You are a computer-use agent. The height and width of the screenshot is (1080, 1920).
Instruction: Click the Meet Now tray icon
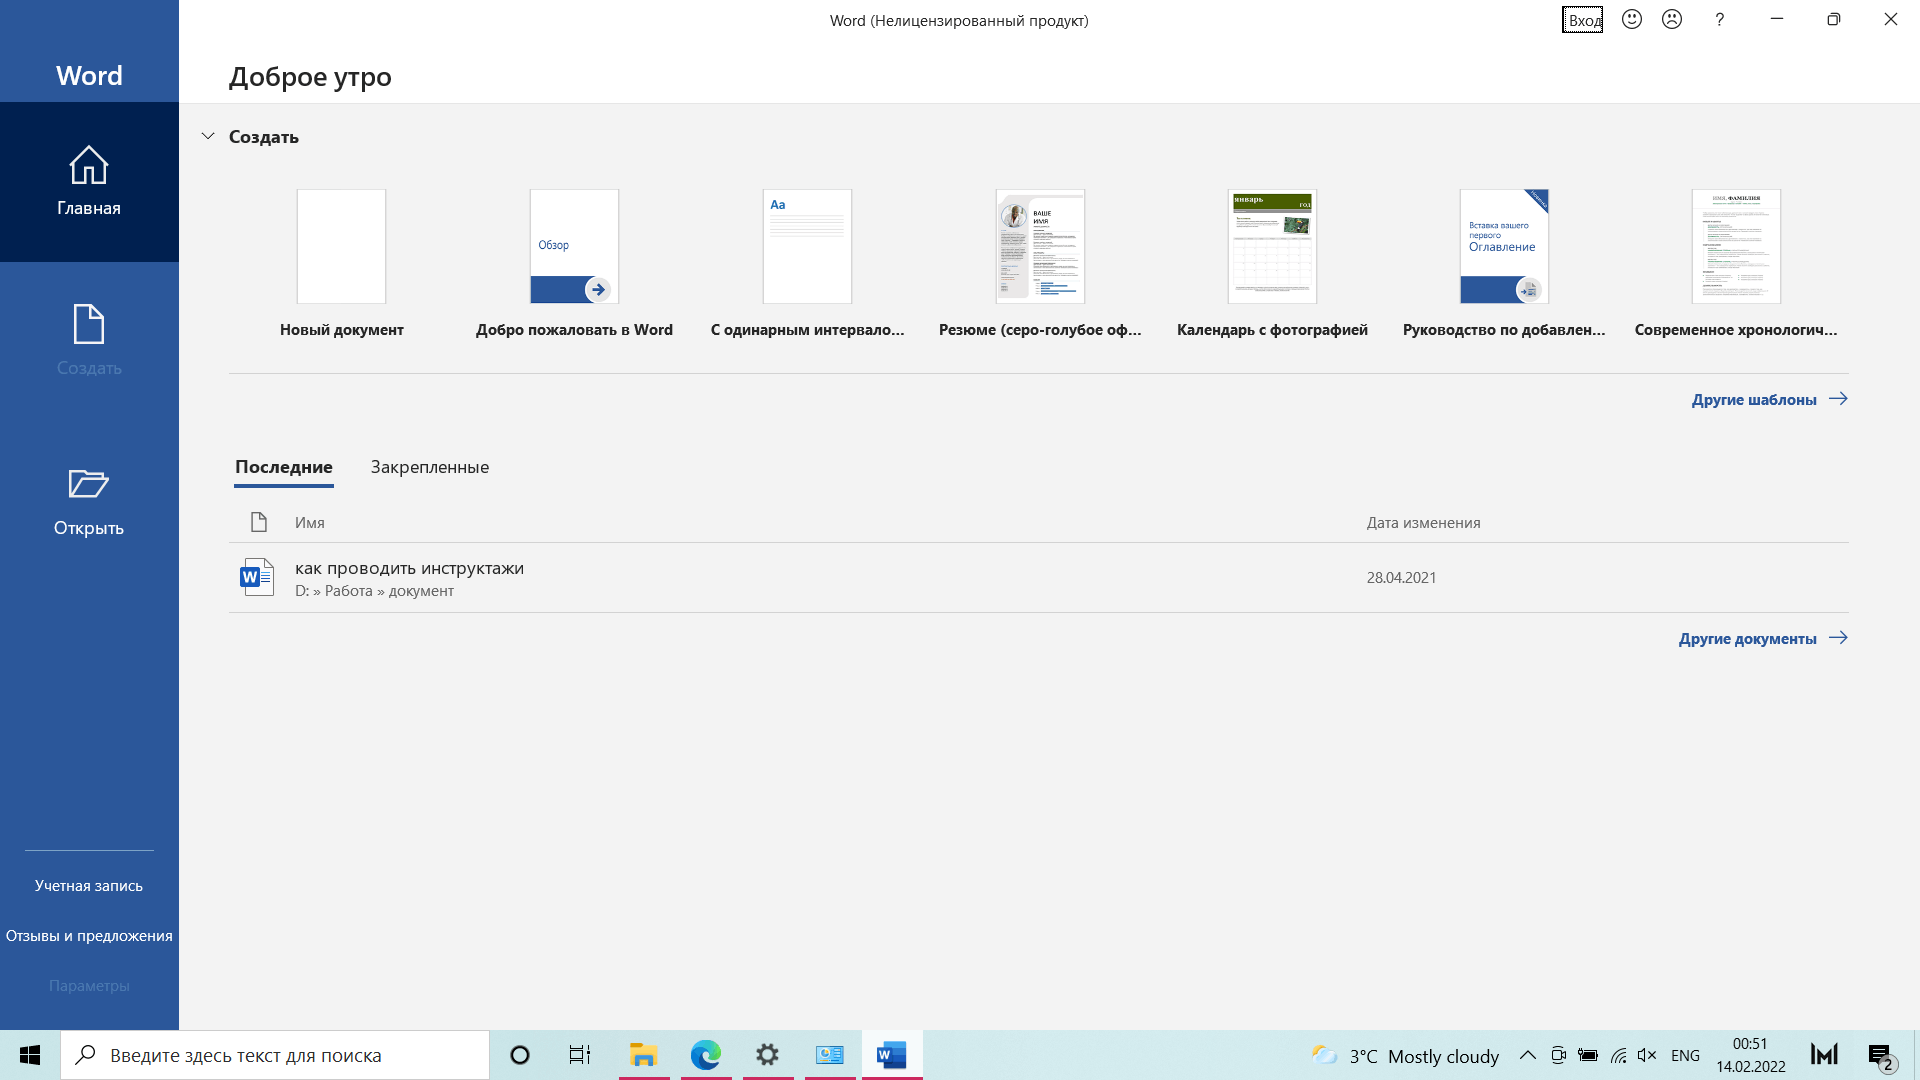(x=1558, y=1055)
